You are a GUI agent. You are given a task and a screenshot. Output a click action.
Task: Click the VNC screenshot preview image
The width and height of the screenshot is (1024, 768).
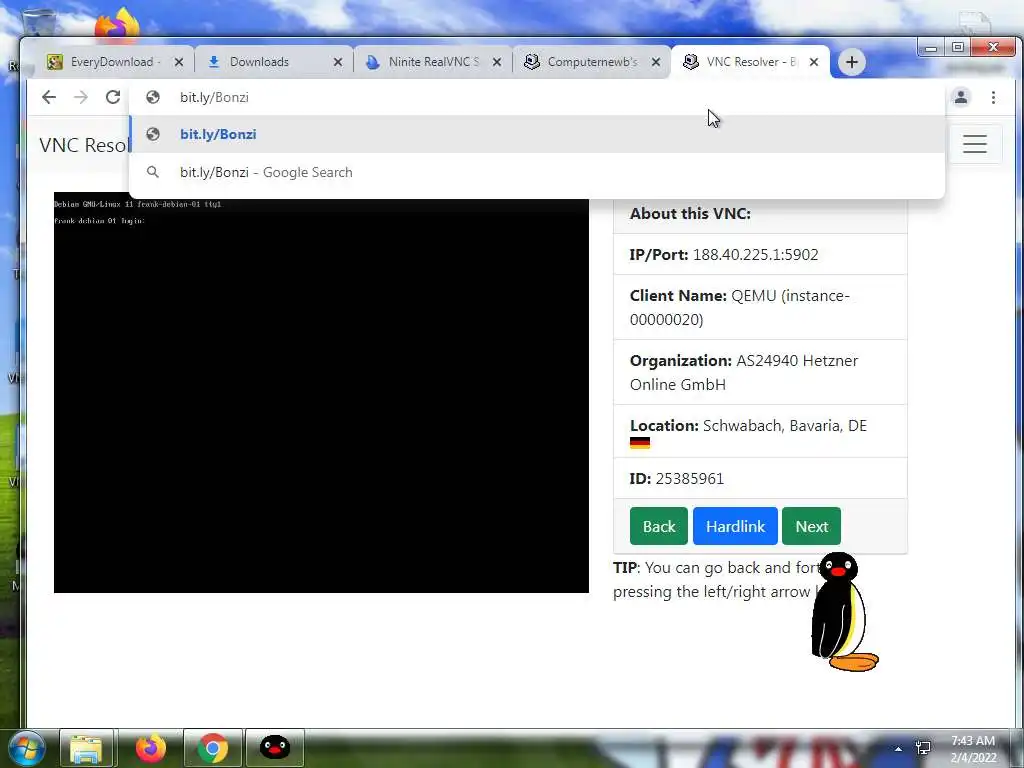coord(321,393)
